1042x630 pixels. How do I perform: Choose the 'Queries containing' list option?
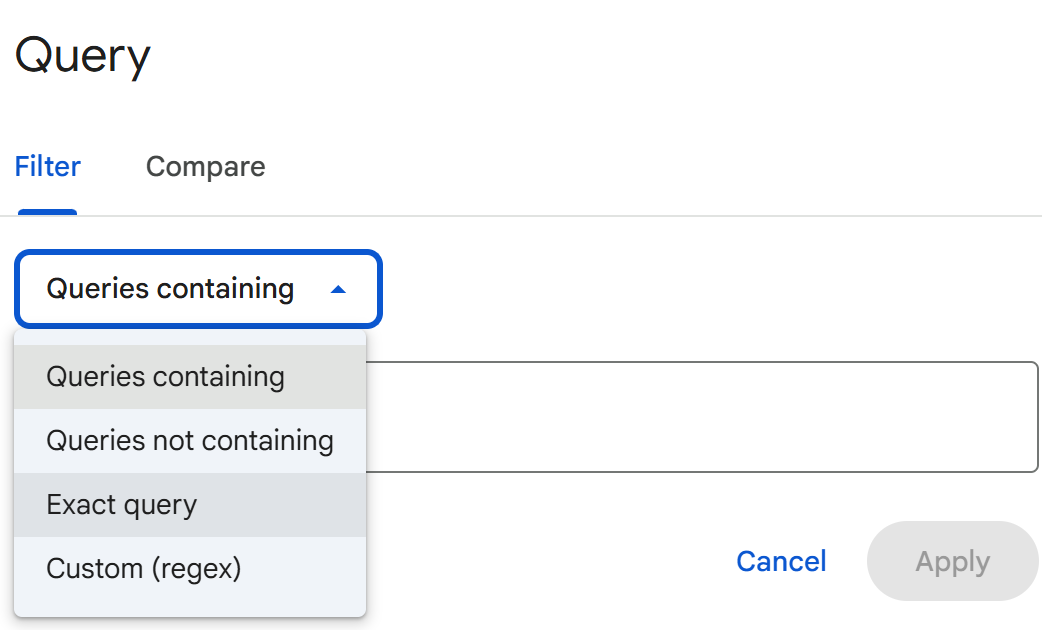click(166, 377)
